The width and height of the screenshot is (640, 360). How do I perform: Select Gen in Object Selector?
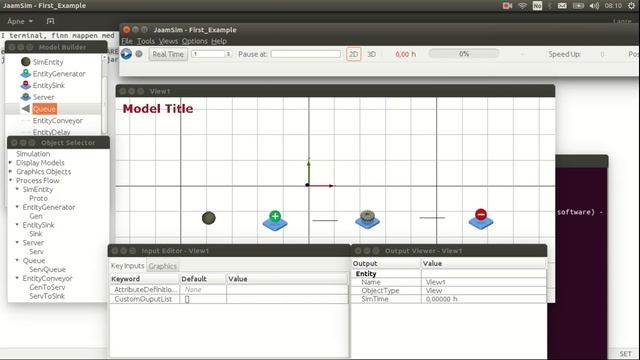click(36, 216)
